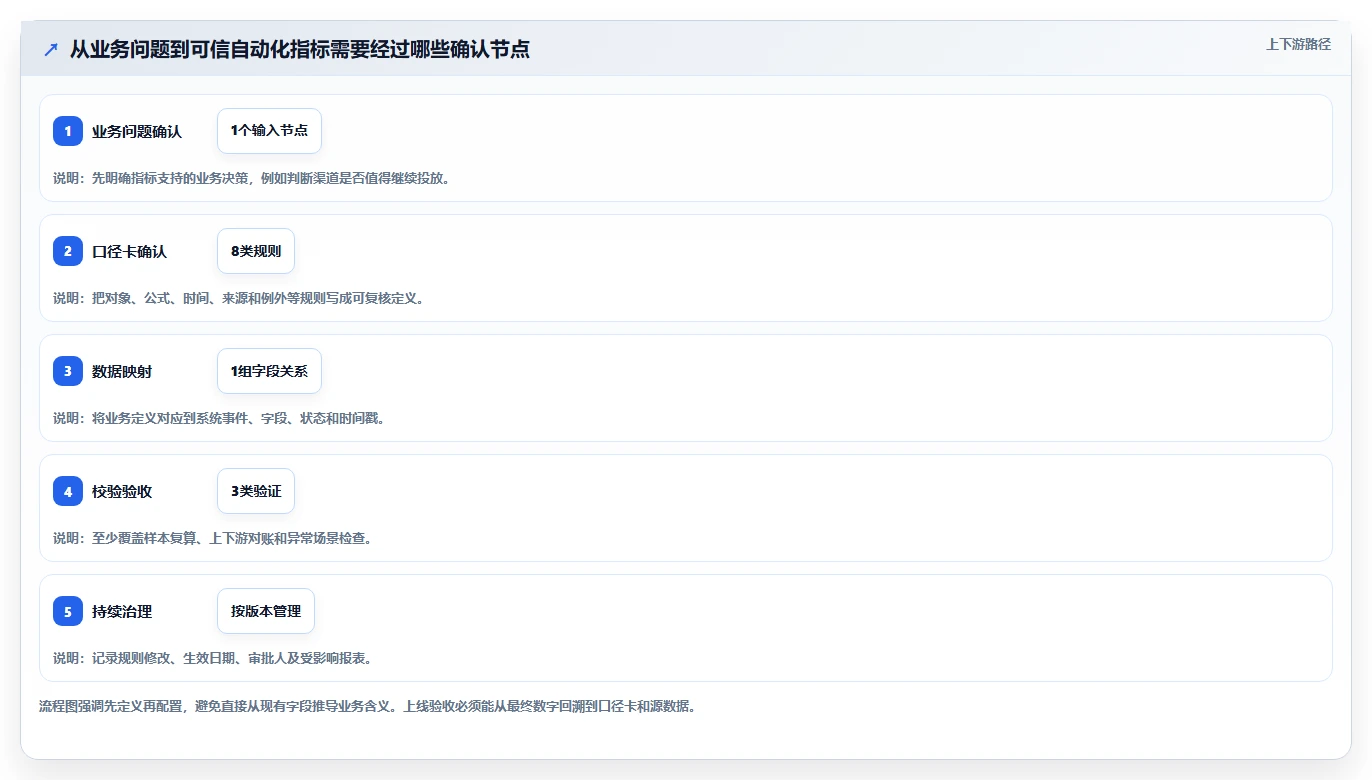1372x780 pixels.
Task: Click the description starting 至少覆盖样本复算
Action: pyautogui.click(x=212, y=538)
